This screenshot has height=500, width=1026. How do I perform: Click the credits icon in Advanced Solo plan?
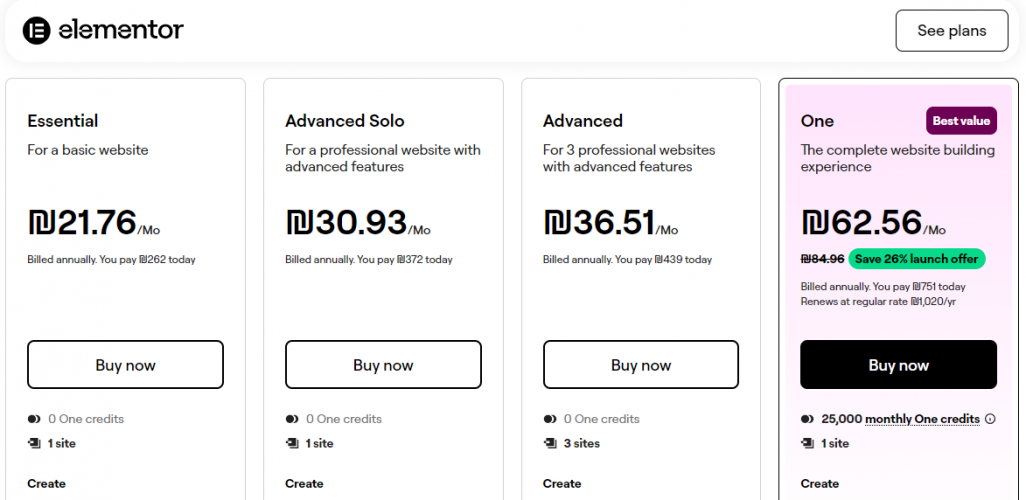tap(292, 419)
